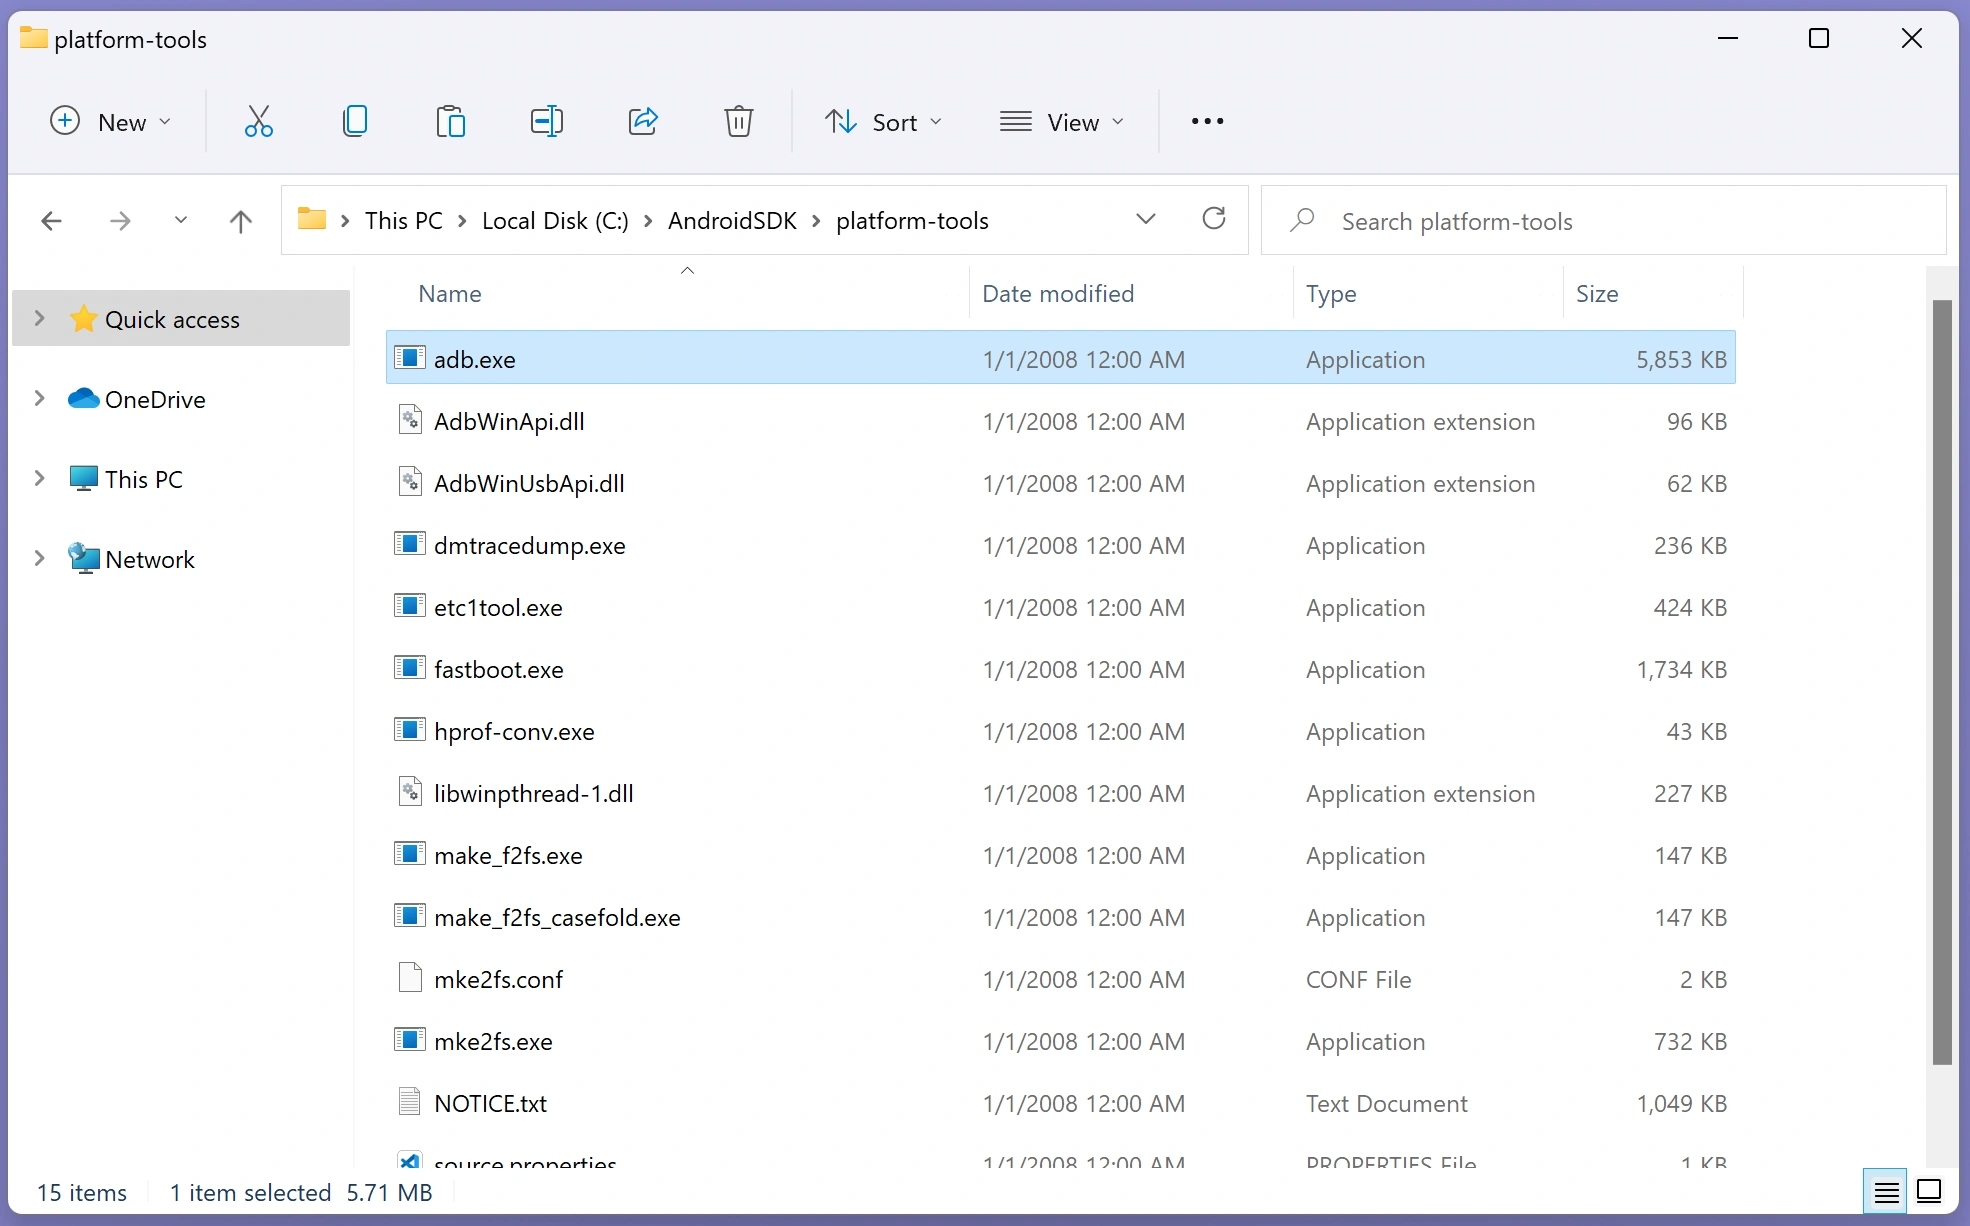Select Network in navigation pane
The height and width of the screenshot is (1226, 1970).
(x=150, y=560)
